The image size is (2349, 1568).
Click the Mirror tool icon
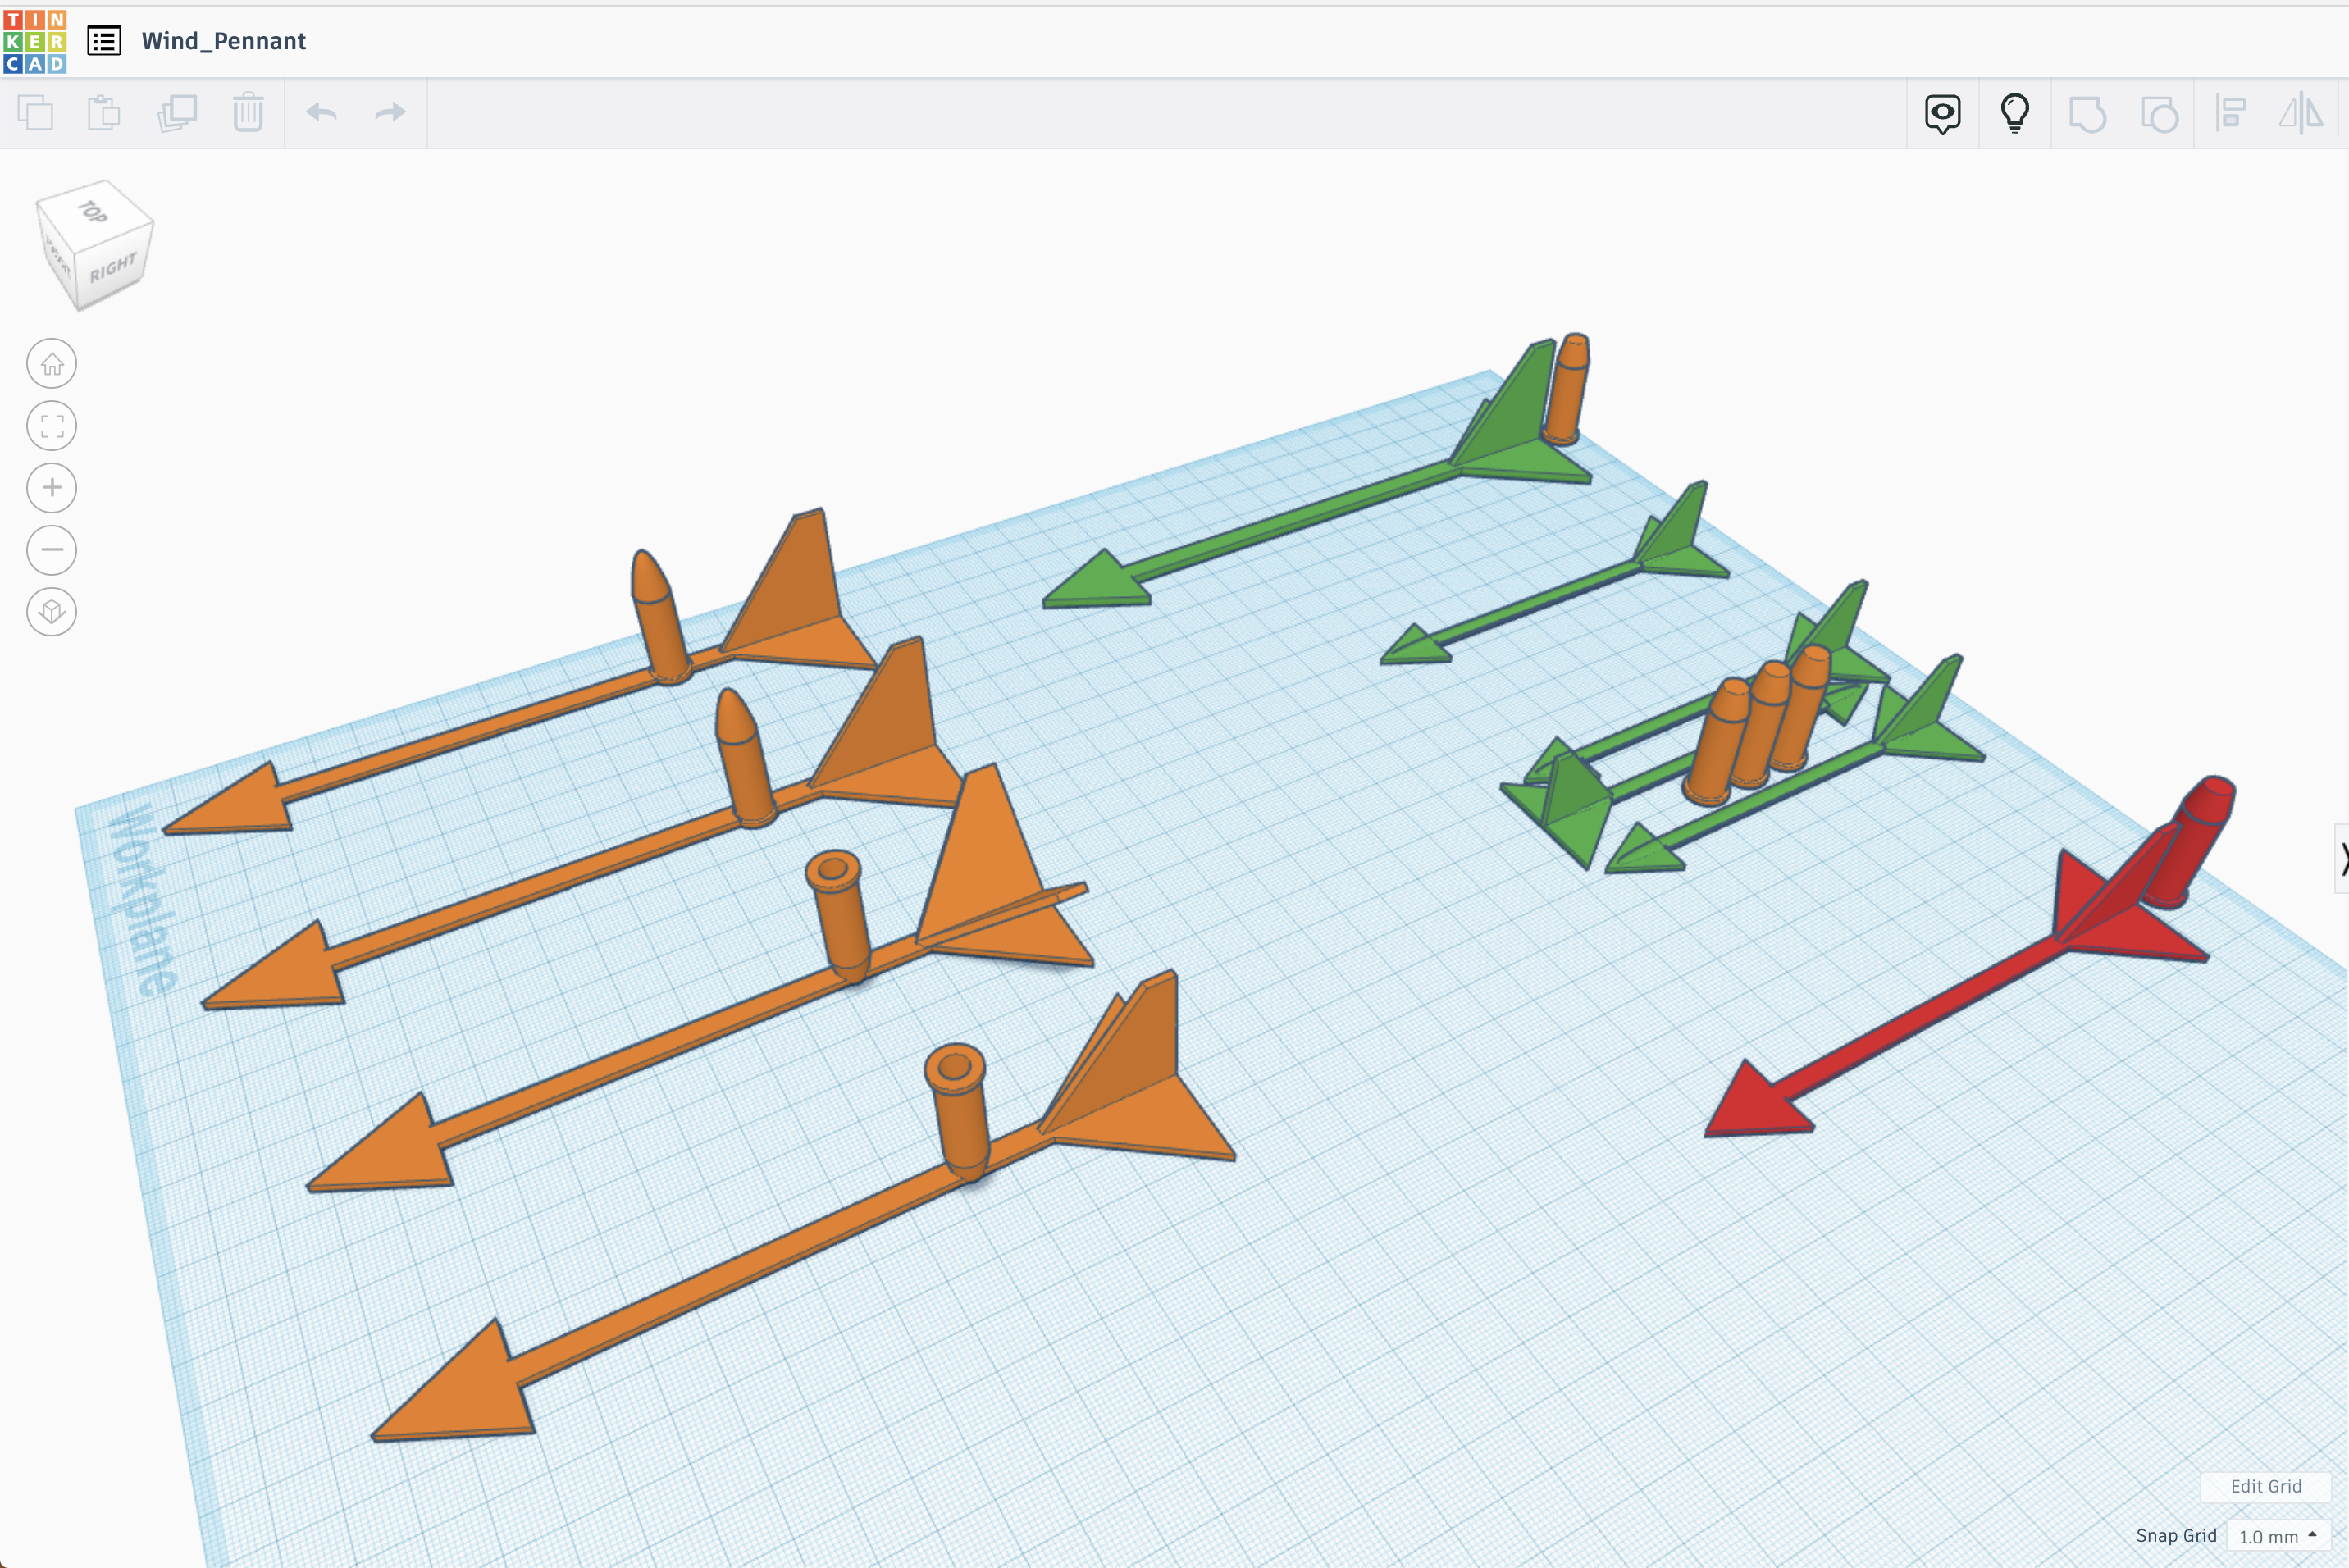[x=2301, y=113]
